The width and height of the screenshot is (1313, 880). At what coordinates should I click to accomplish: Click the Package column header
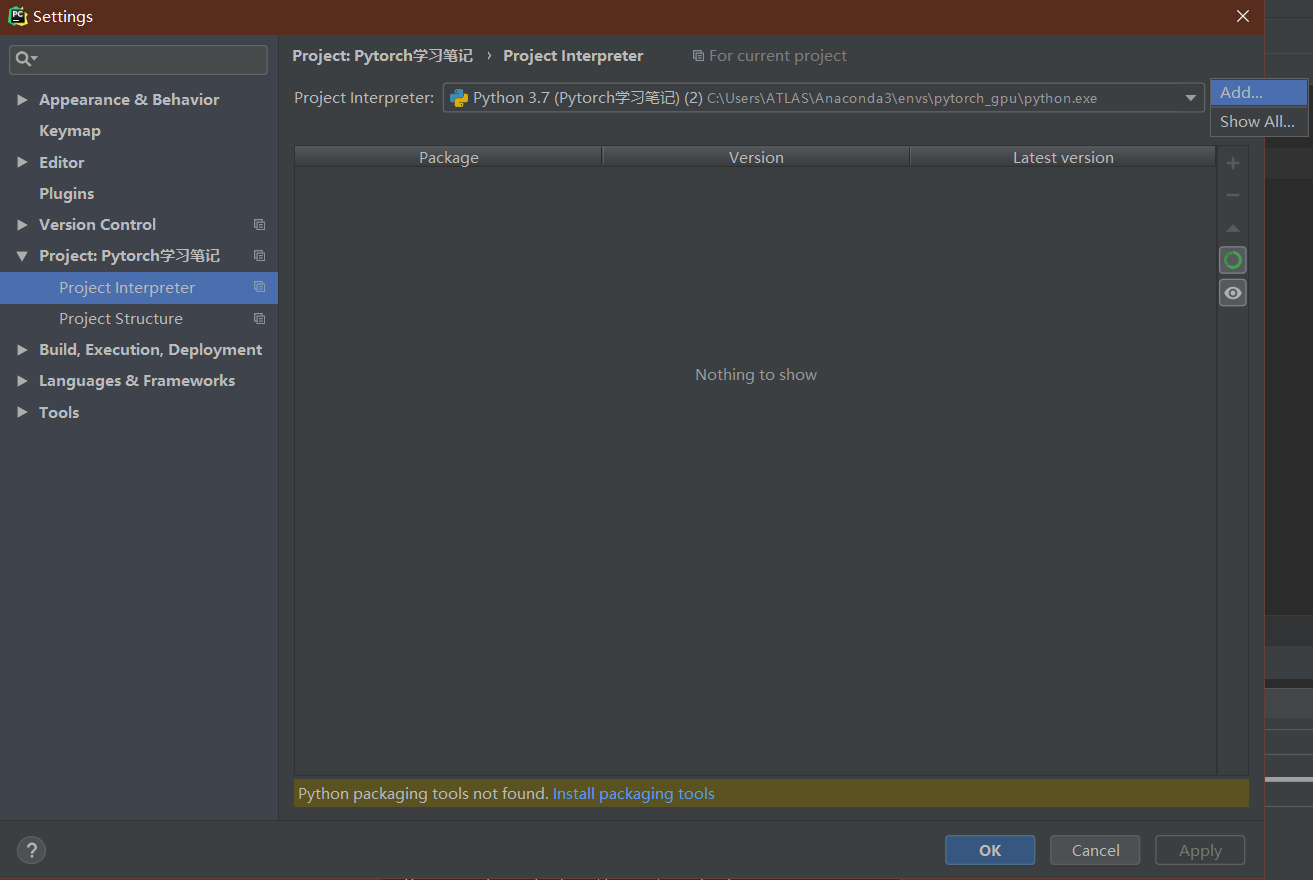tap(448, 157)
